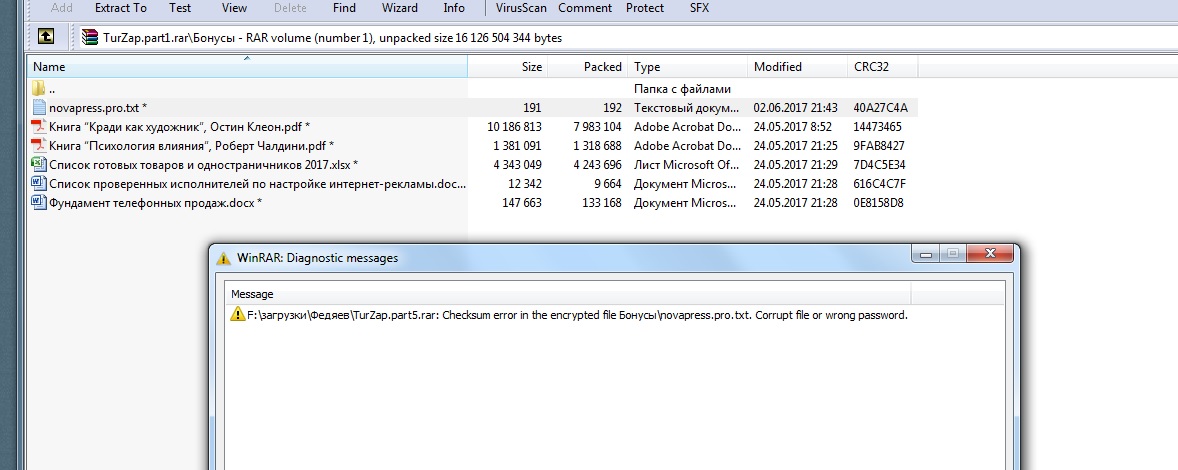Minimize the Diagnostic messages window

(928, 255)
